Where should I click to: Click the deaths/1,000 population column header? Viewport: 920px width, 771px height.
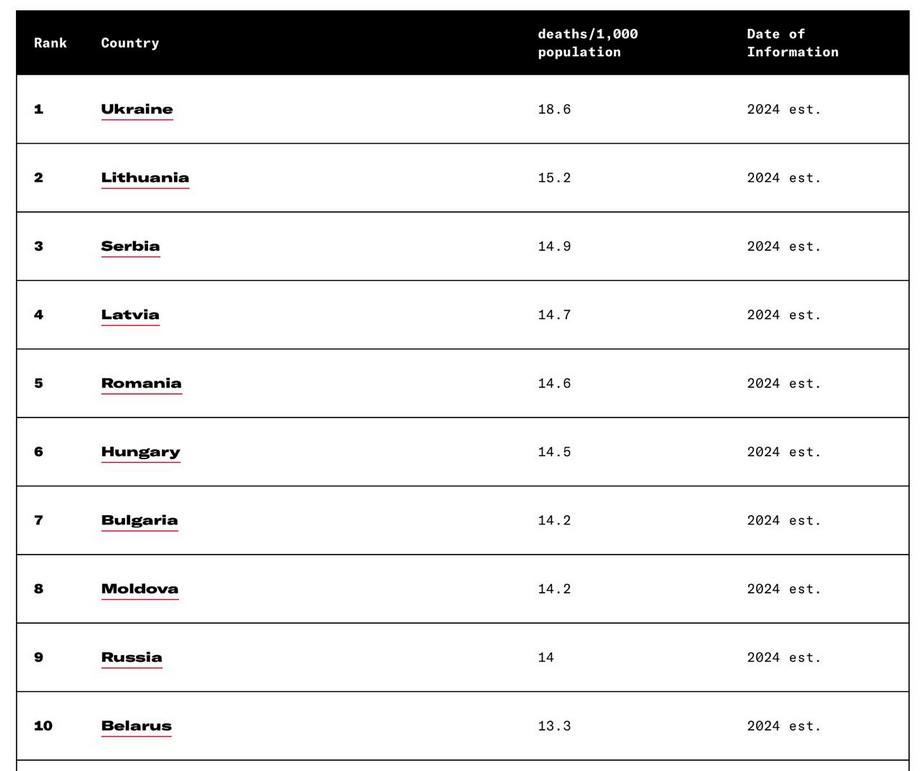tap(588, 43)
